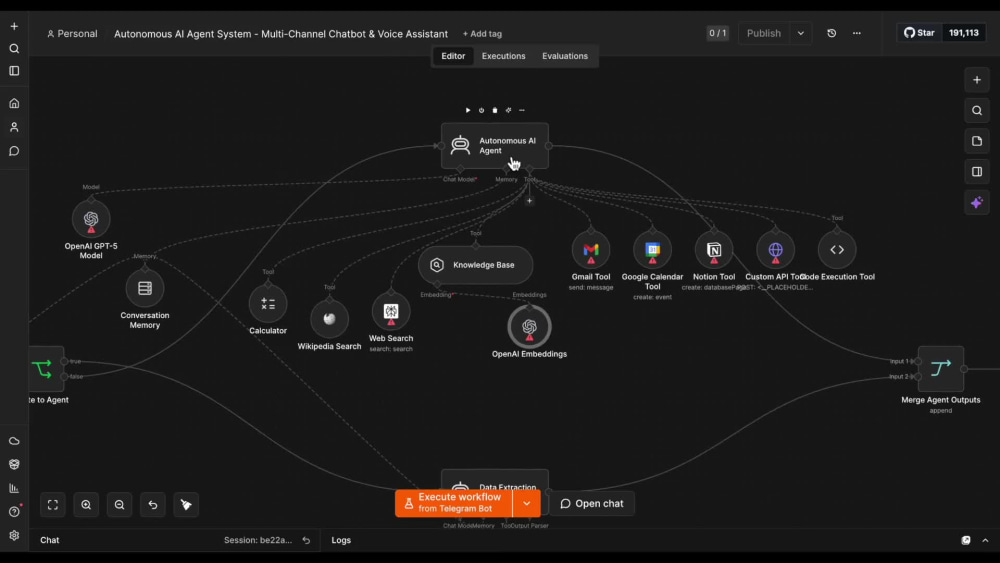This screenshot has height=563, width=1000.
Task: Select the Wikipedia Search node
Action: pos(329,319)
